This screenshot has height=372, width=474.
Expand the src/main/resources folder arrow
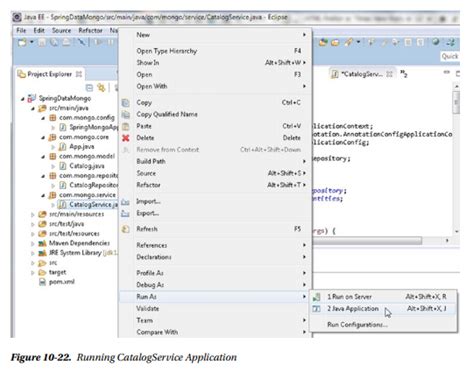(x=33, y=215)
